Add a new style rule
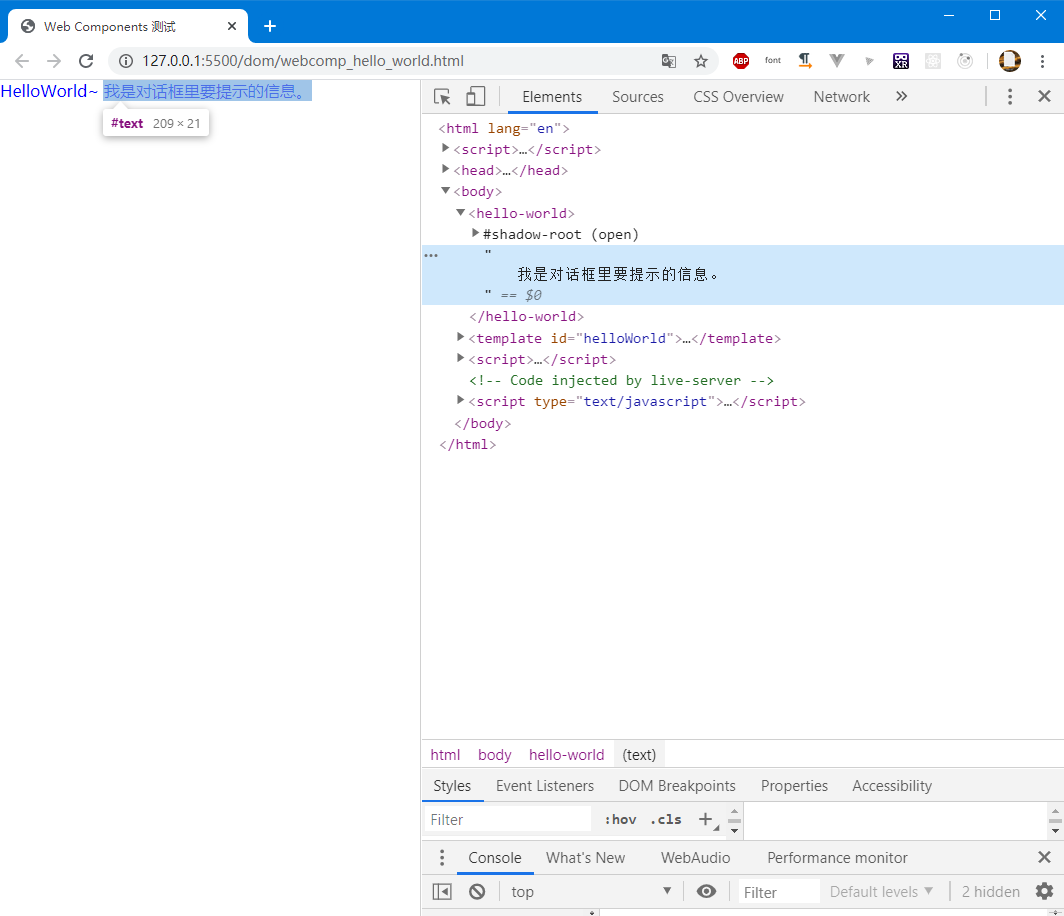The image size is (1064, 916). [706, 820]
